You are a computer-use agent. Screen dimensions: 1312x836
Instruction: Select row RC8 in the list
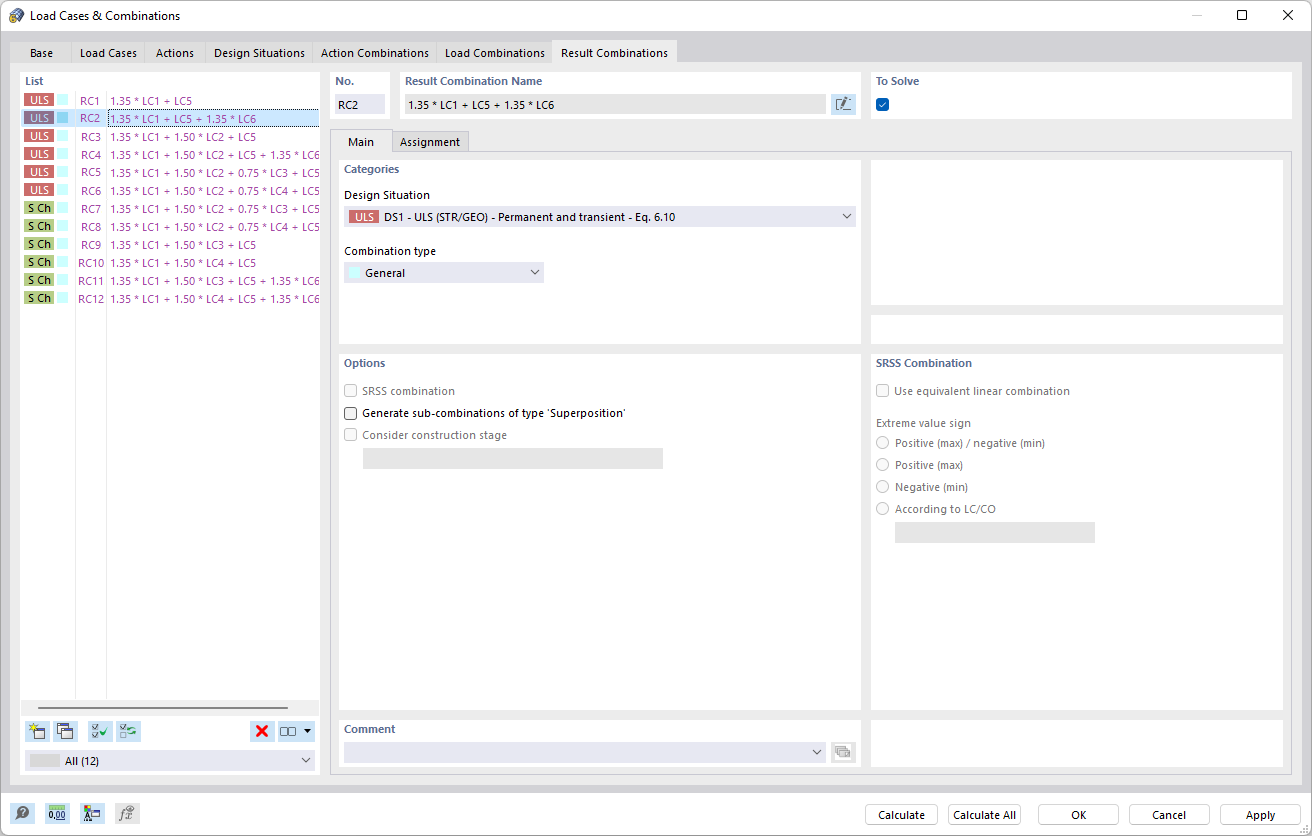tap(170, 226)
